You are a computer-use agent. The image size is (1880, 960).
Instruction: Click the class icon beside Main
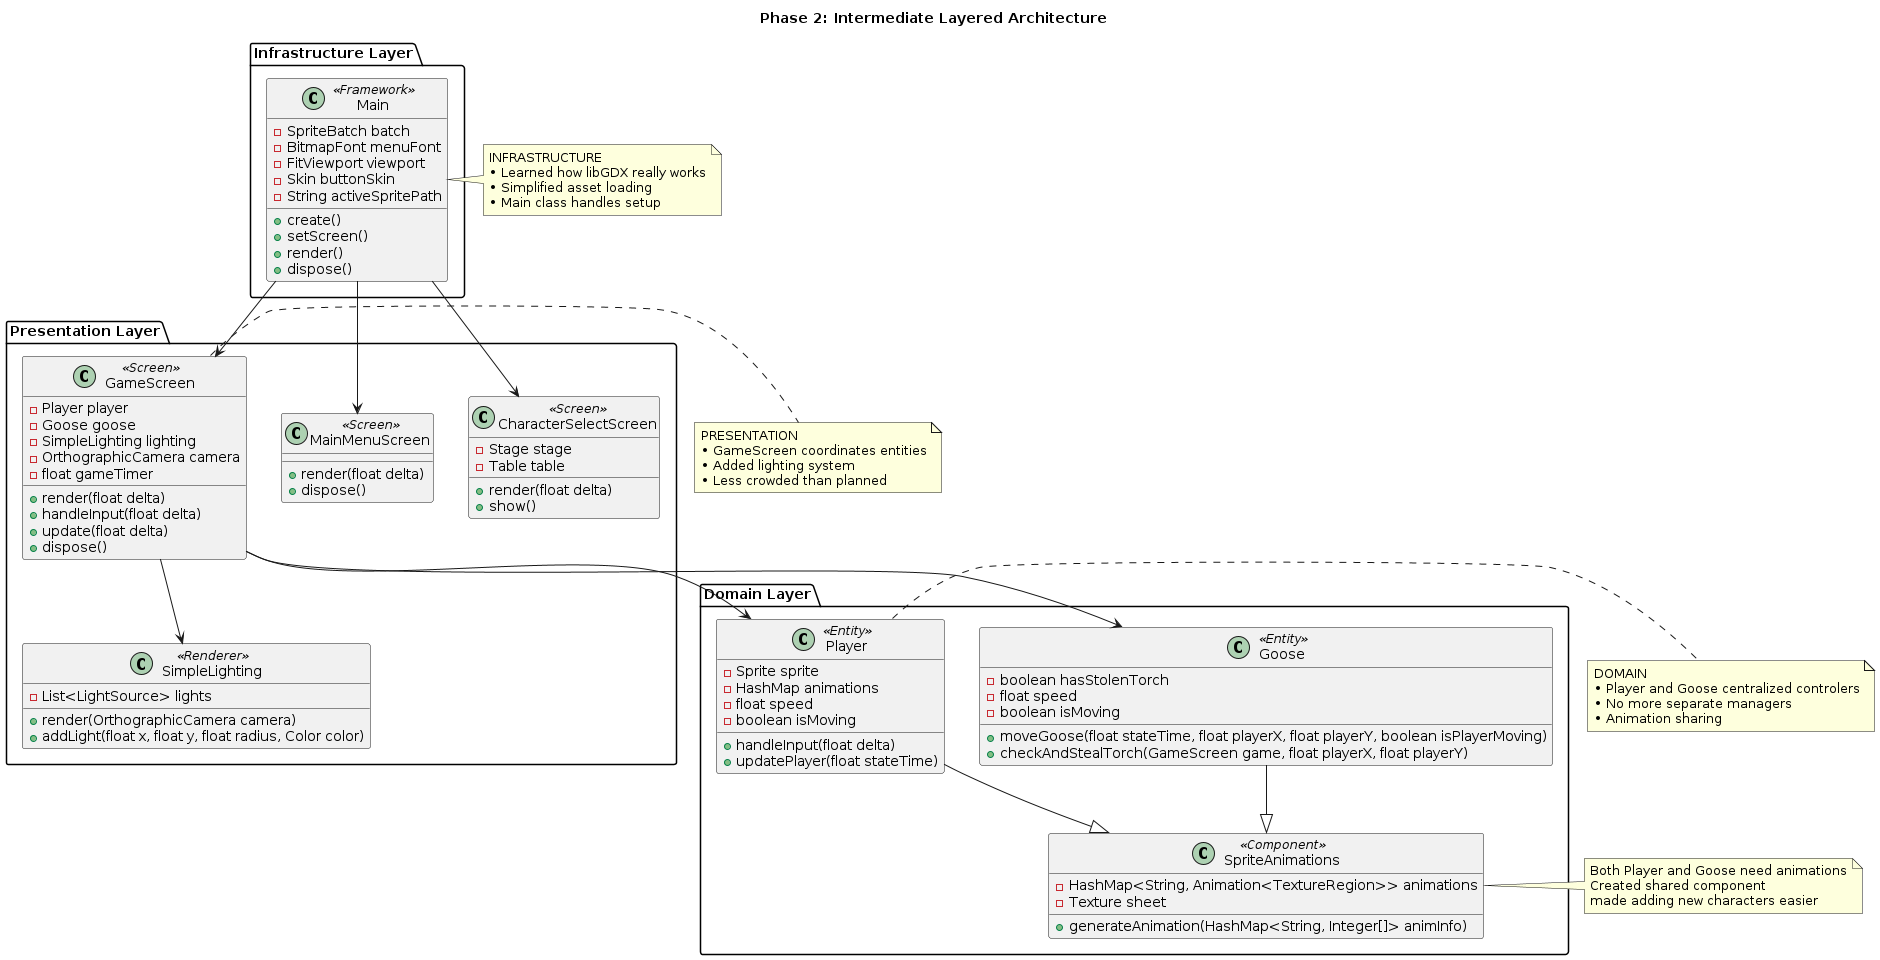pyautogui.click(x=314, y=98)
